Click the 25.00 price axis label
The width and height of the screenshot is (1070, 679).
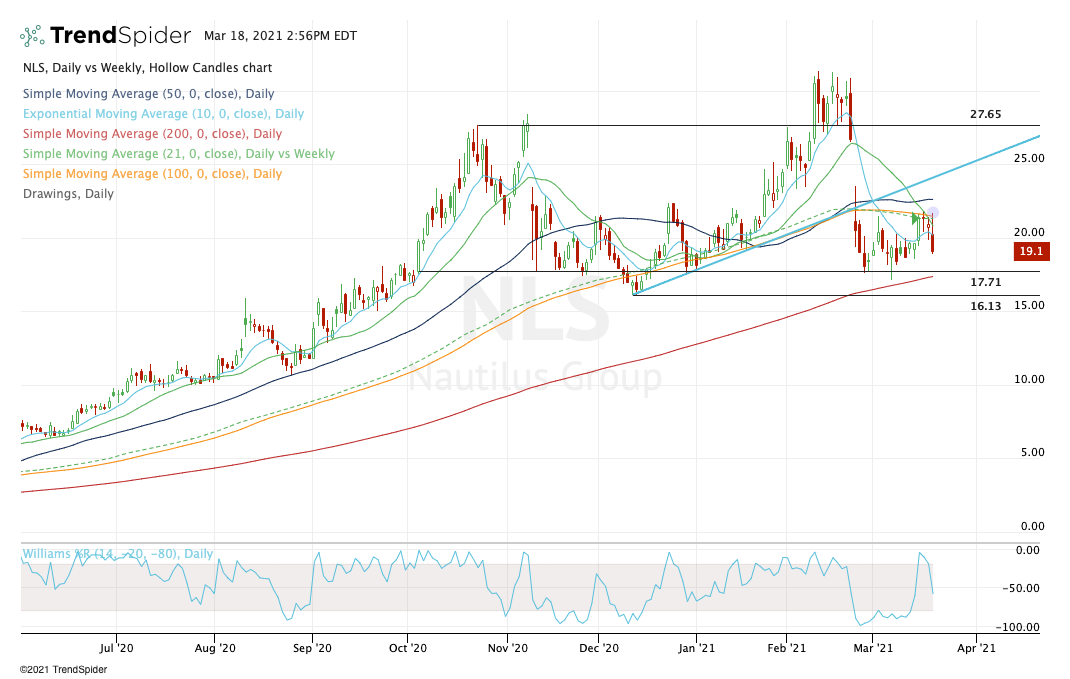click(1028, 158)
